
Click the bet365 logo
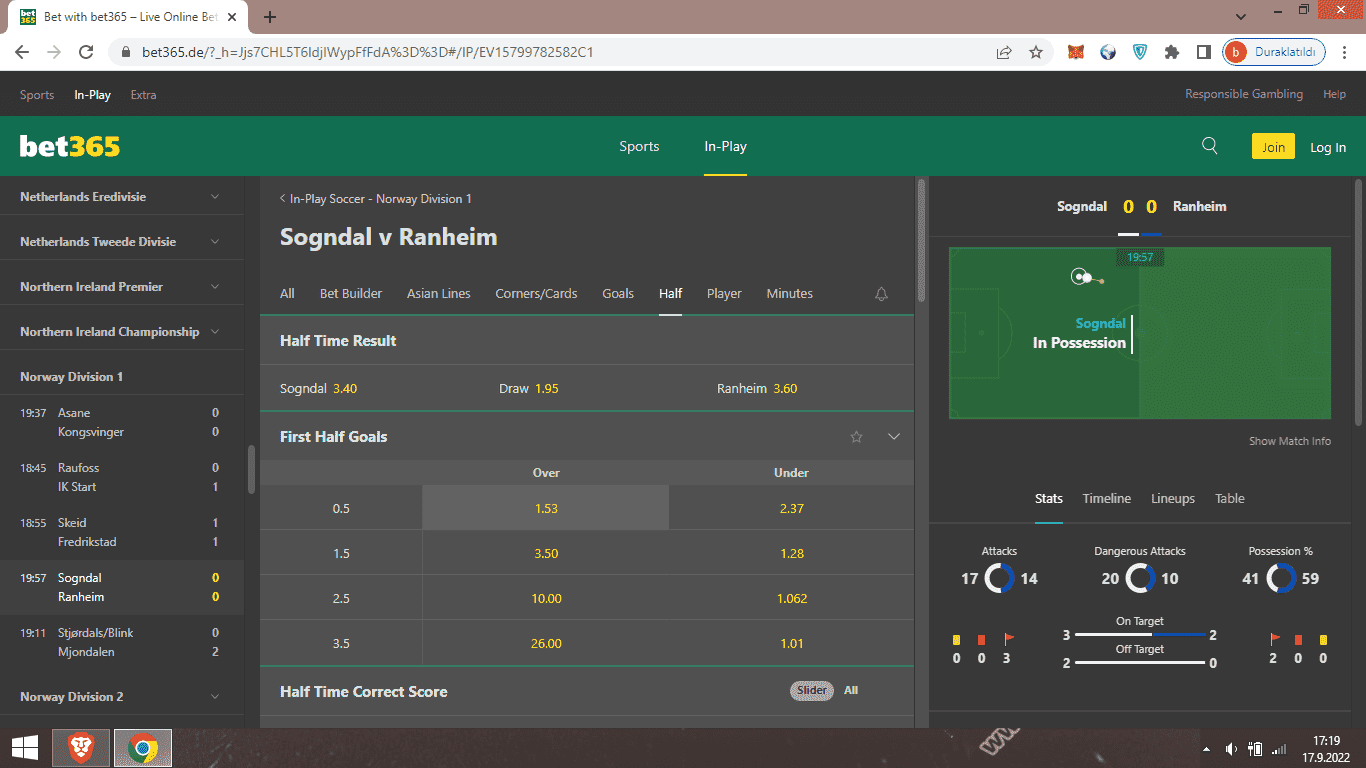(70, 146)
